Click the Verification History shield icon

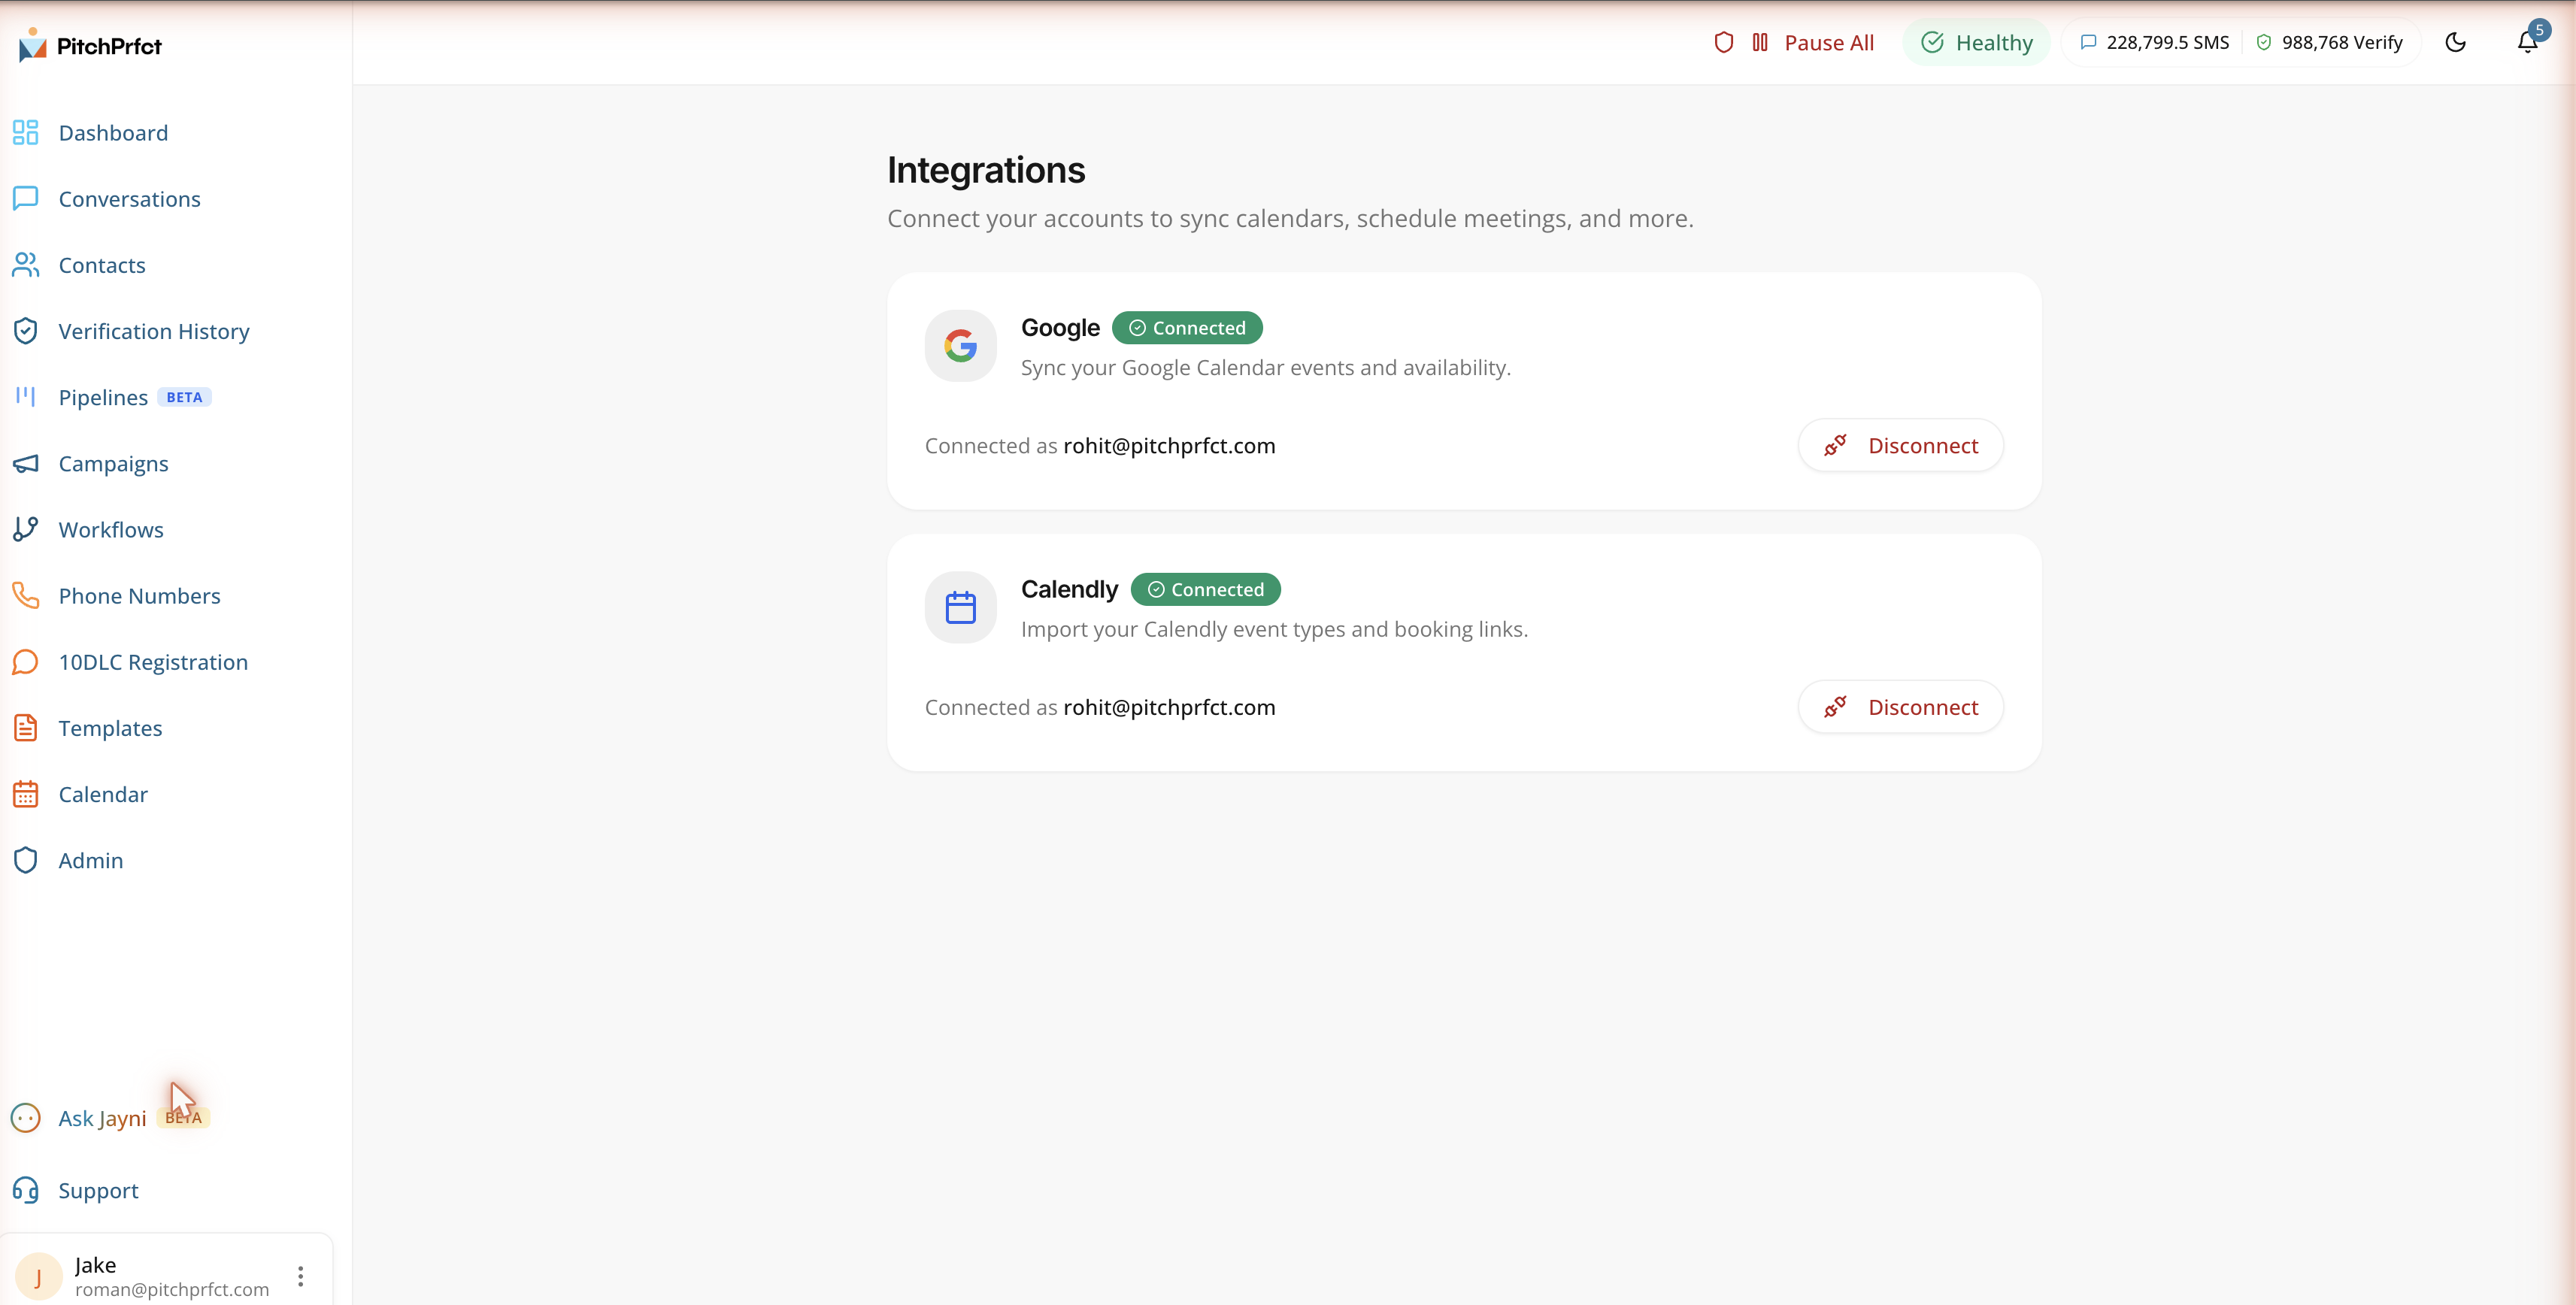(26, 331)
